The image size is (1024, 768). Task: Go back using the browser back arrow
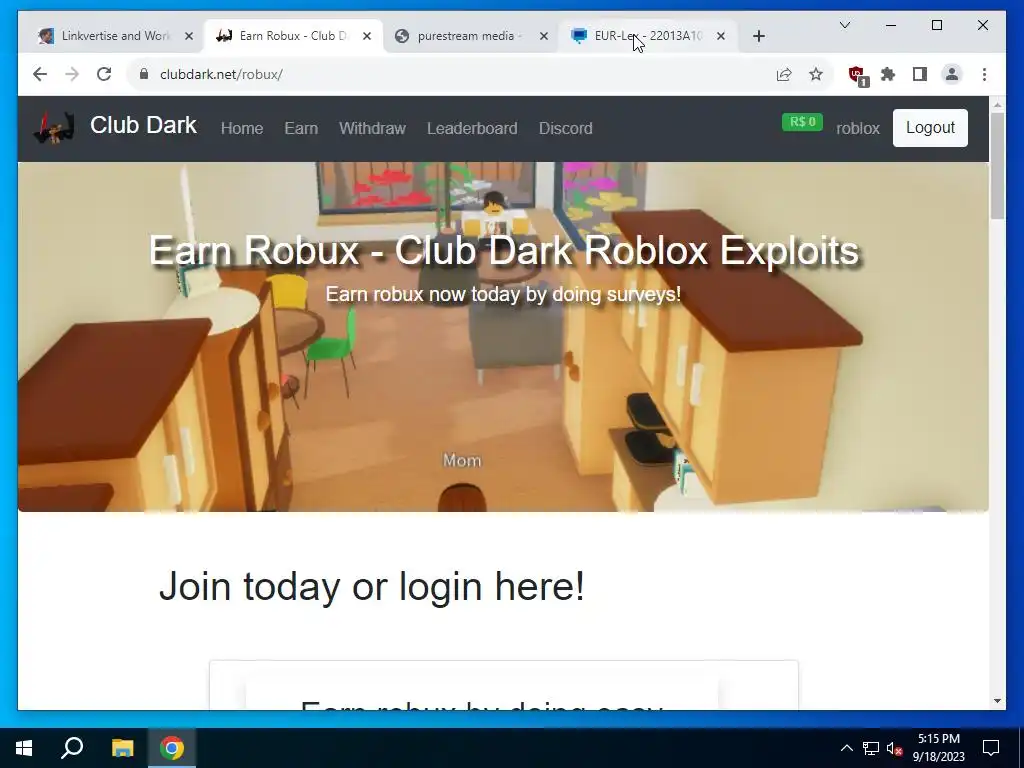pyautogui.click(x=40, y=74)
